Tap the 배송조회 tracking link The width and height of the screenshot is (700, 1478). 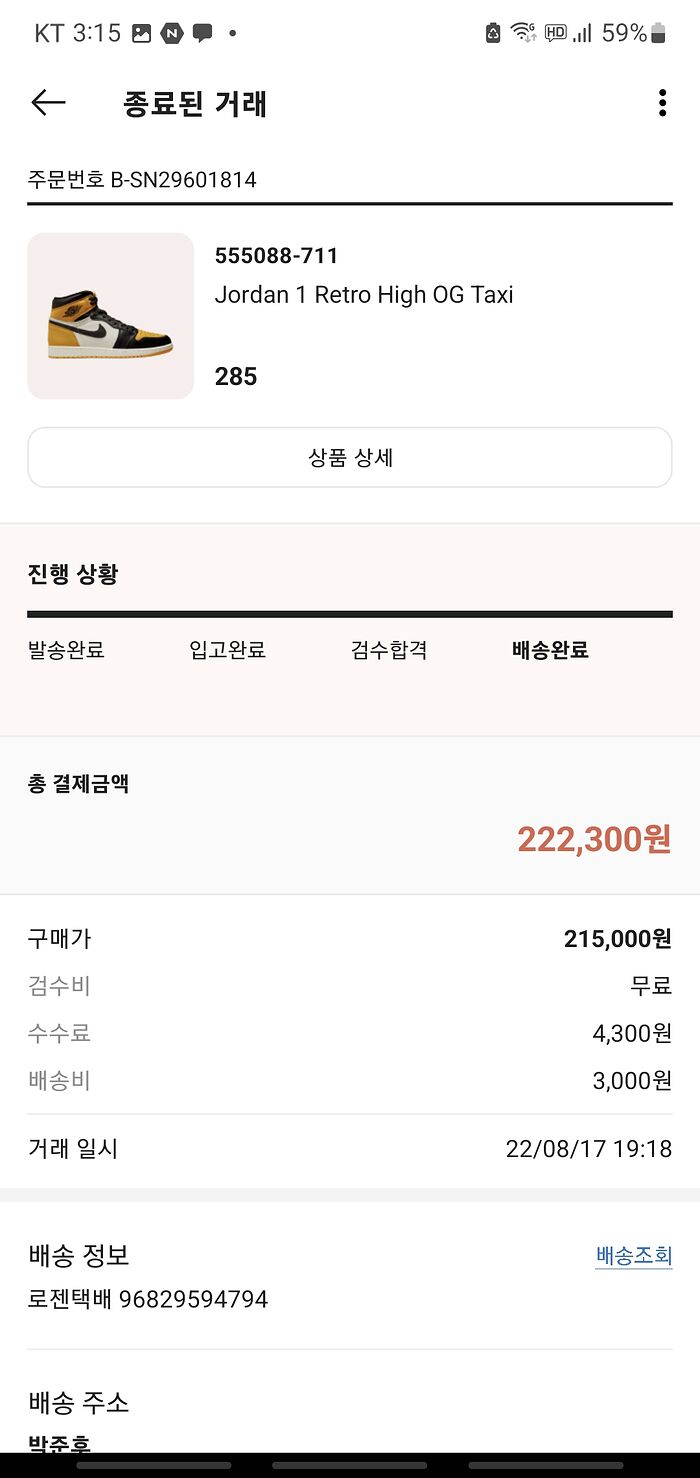pos(633,1256)
